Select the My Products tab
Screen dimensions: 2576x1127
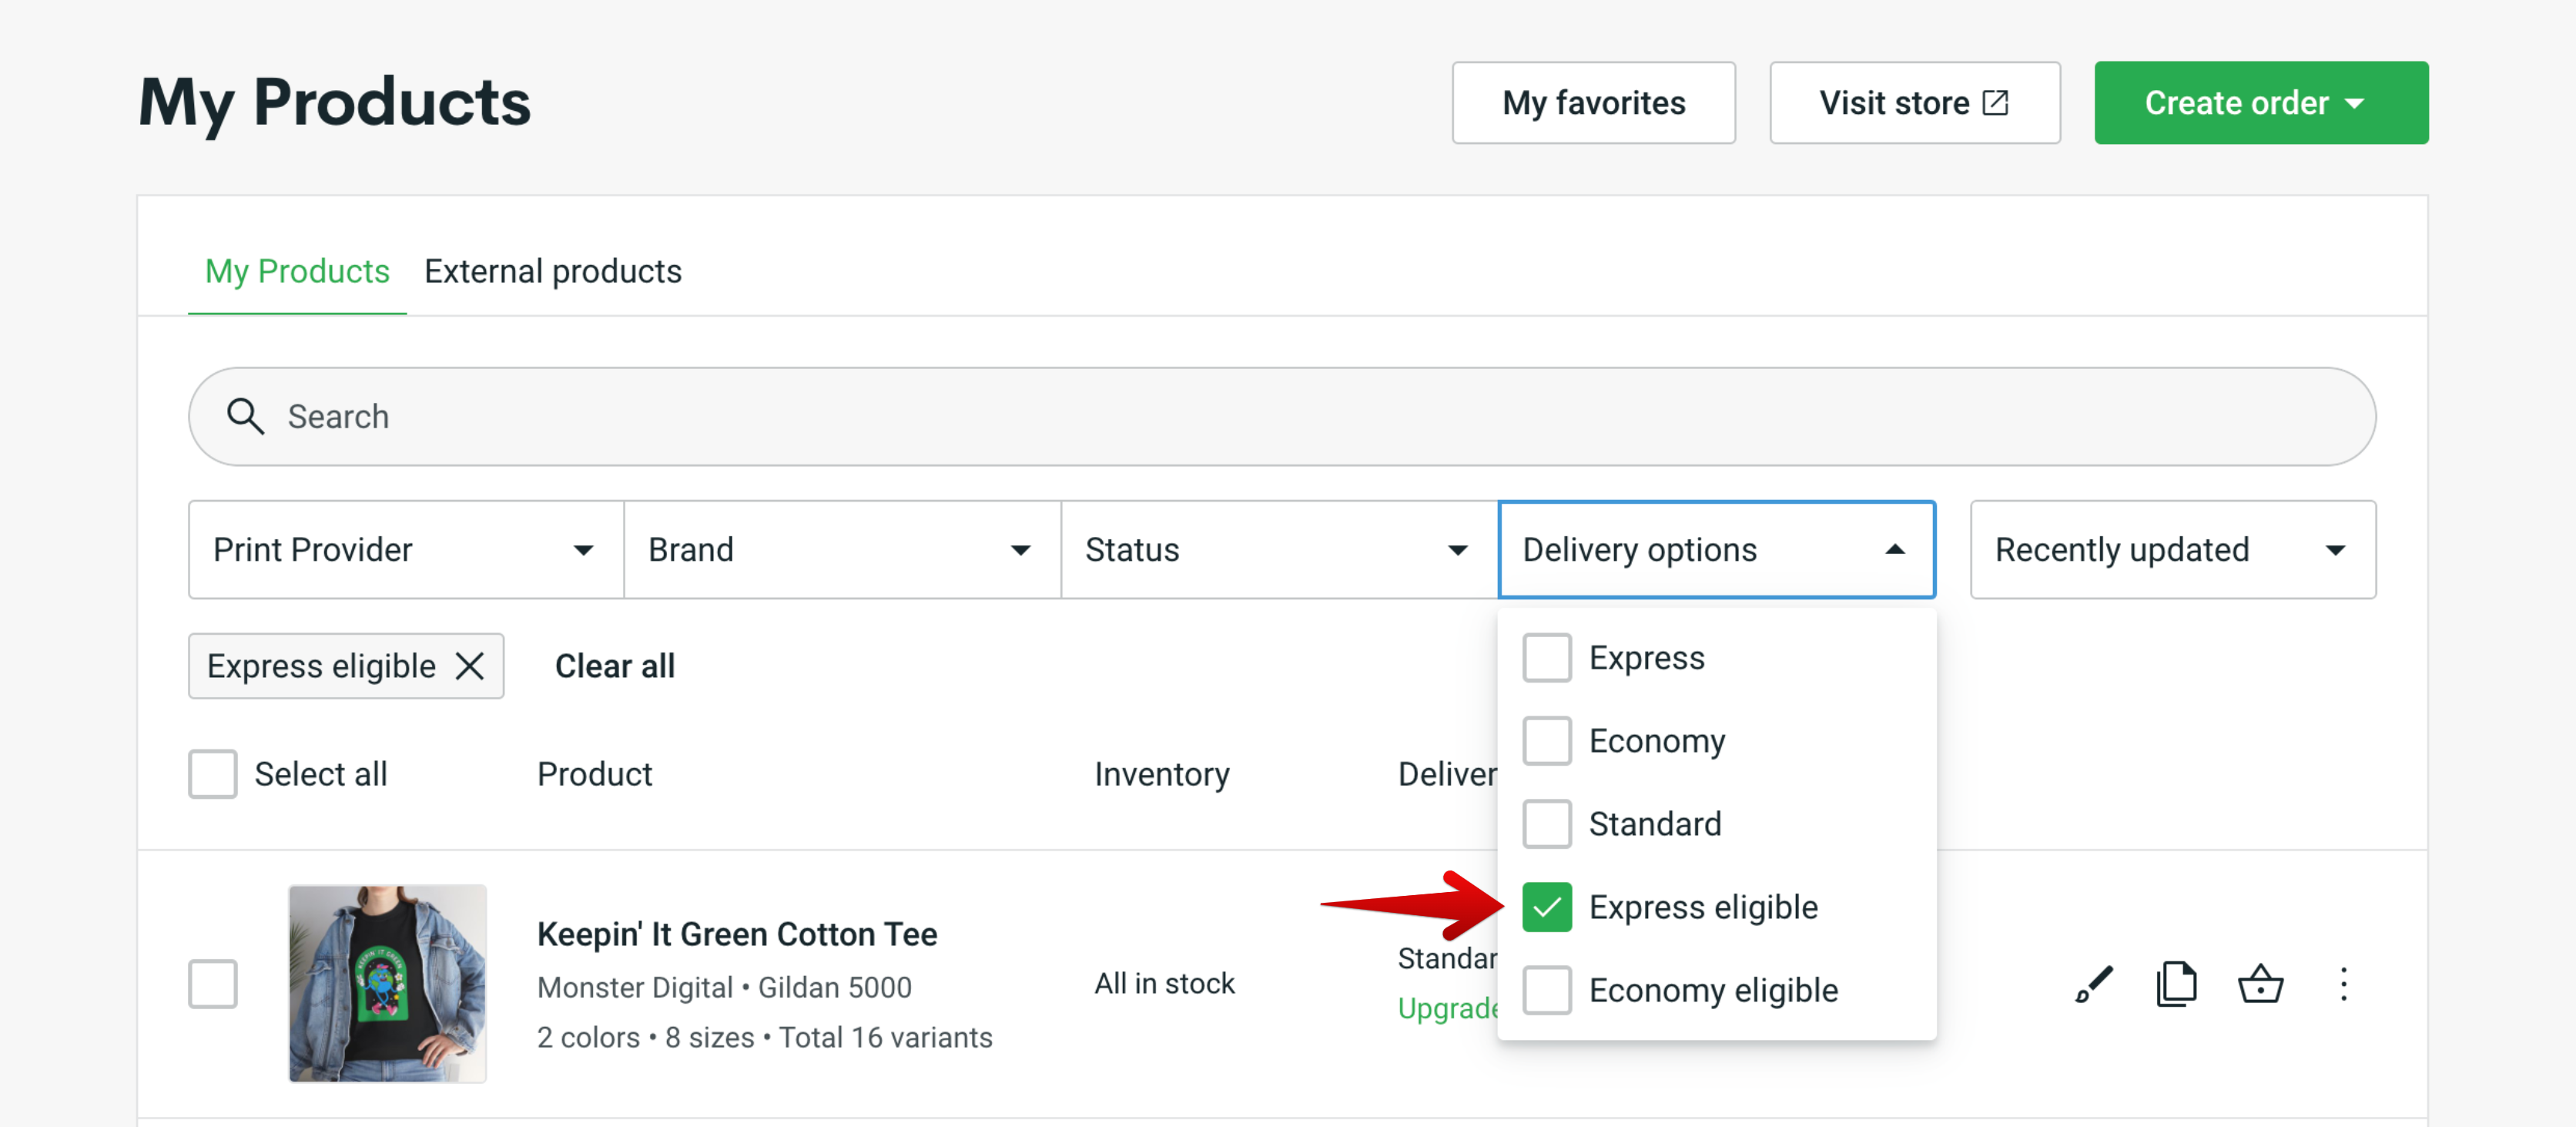point(297,271)
